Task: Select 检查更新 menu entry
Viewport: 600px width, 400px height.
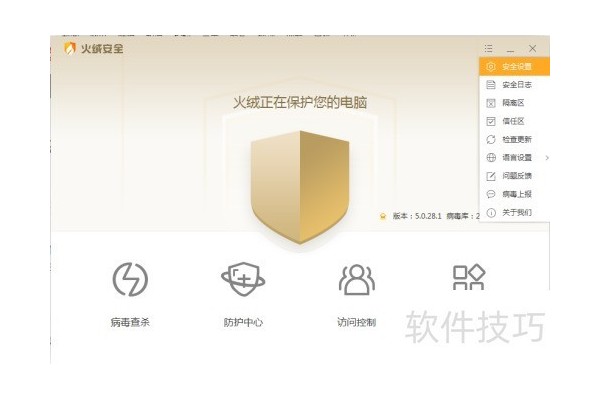Action: pyautogui.click(x=514, y=139)
